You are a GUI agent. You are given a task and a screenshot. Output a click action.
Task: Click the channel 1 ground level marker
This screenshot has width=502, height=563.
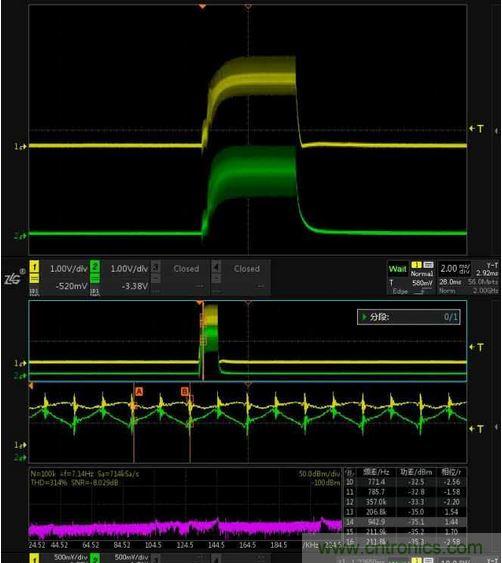(20, 146)
